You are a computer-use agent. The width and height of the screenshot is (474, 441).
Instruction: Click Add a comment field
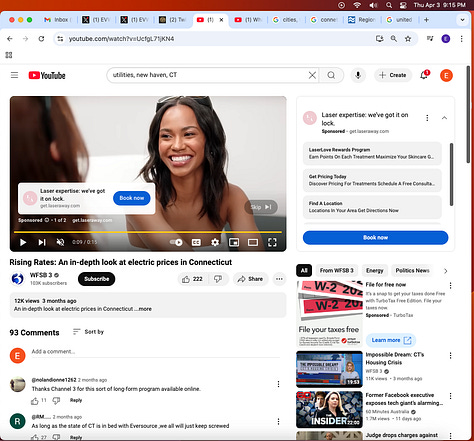tap(155, 352)
